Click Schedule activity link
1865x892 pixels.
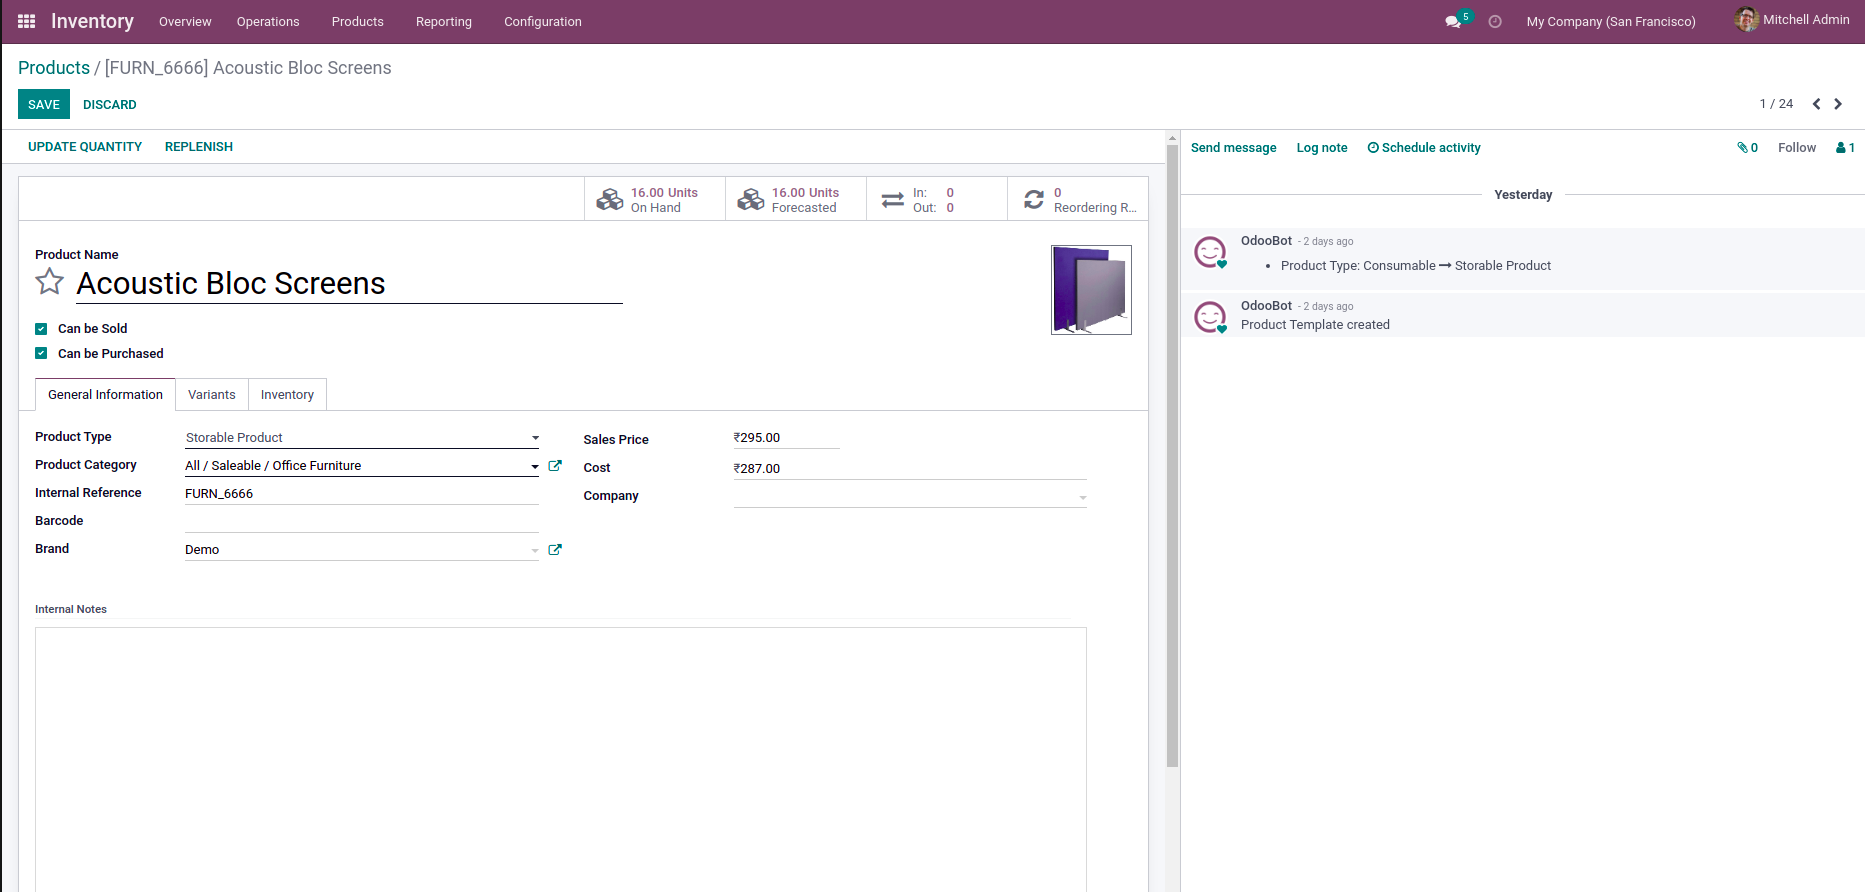pyautogui.click(x=1424, y=148)
